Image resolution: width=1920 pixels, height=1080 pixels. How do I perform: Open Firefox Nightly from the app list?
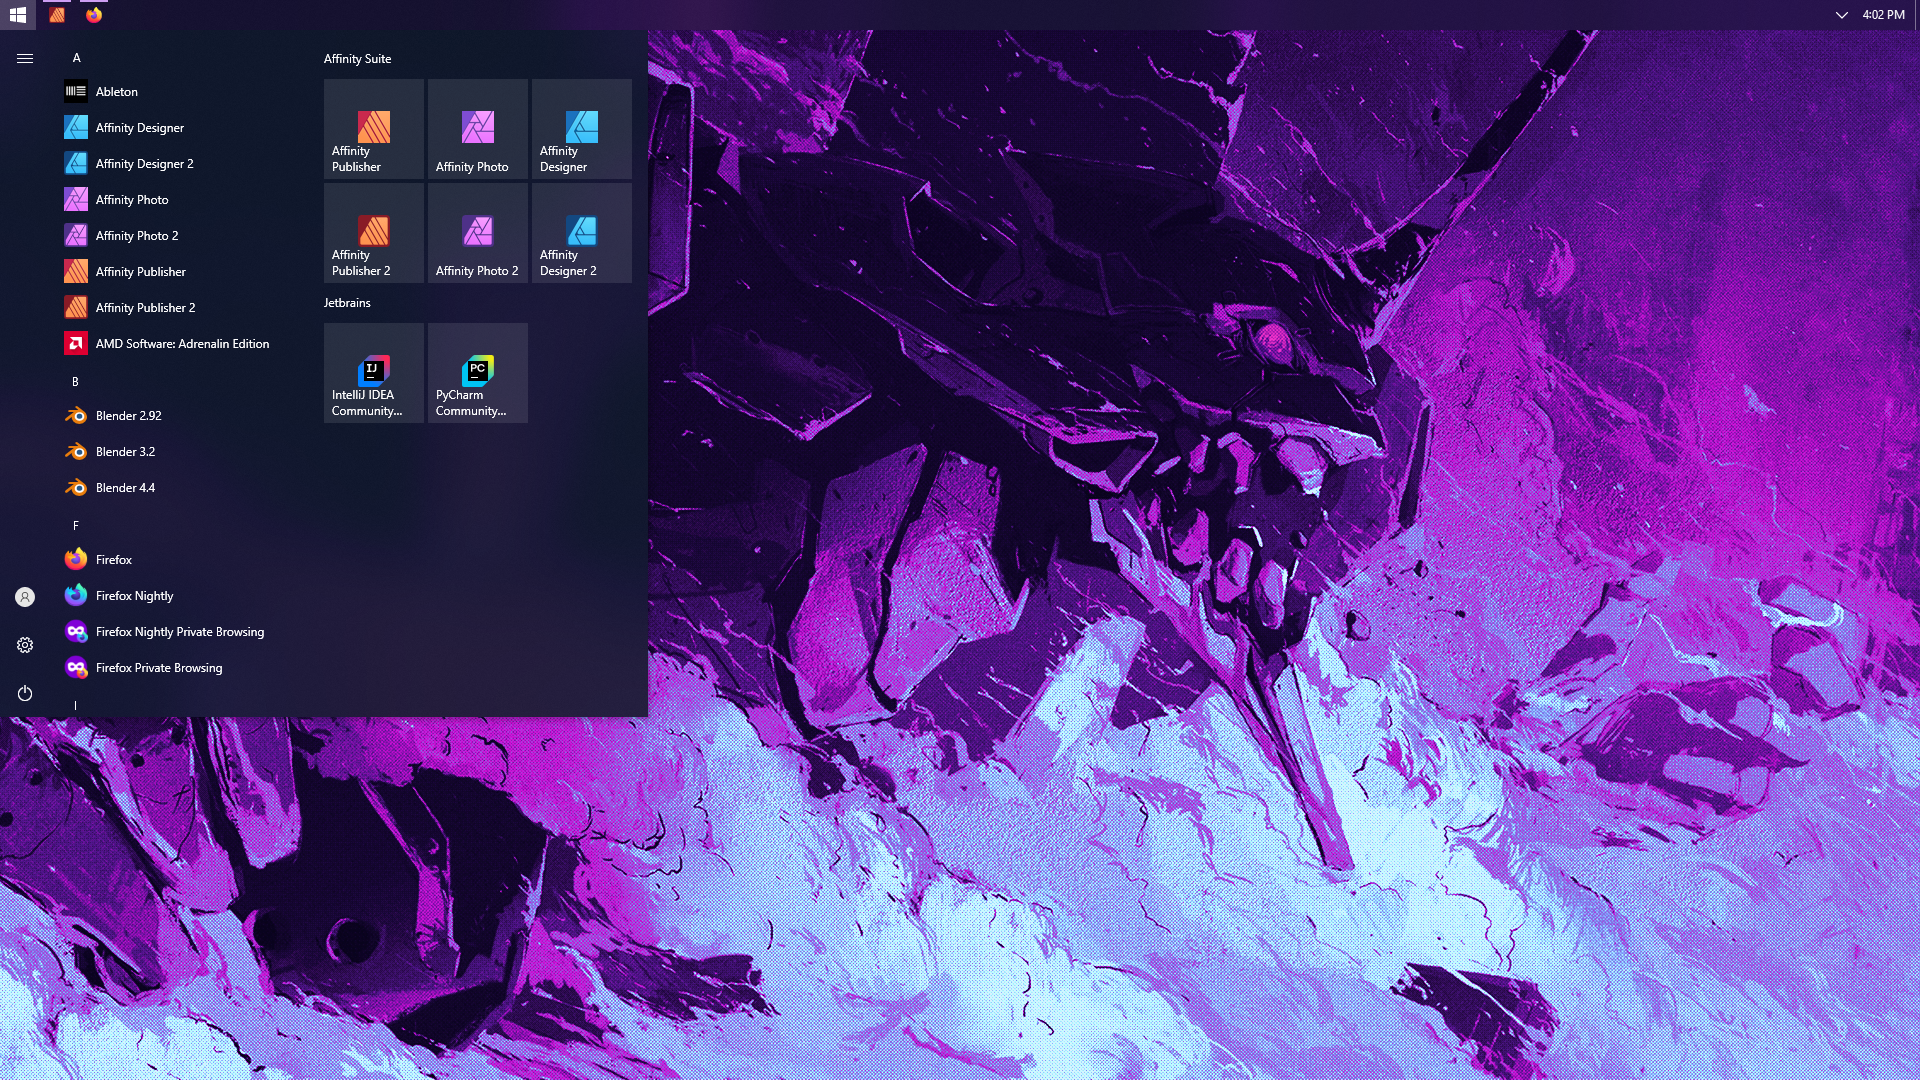[134, 596]
